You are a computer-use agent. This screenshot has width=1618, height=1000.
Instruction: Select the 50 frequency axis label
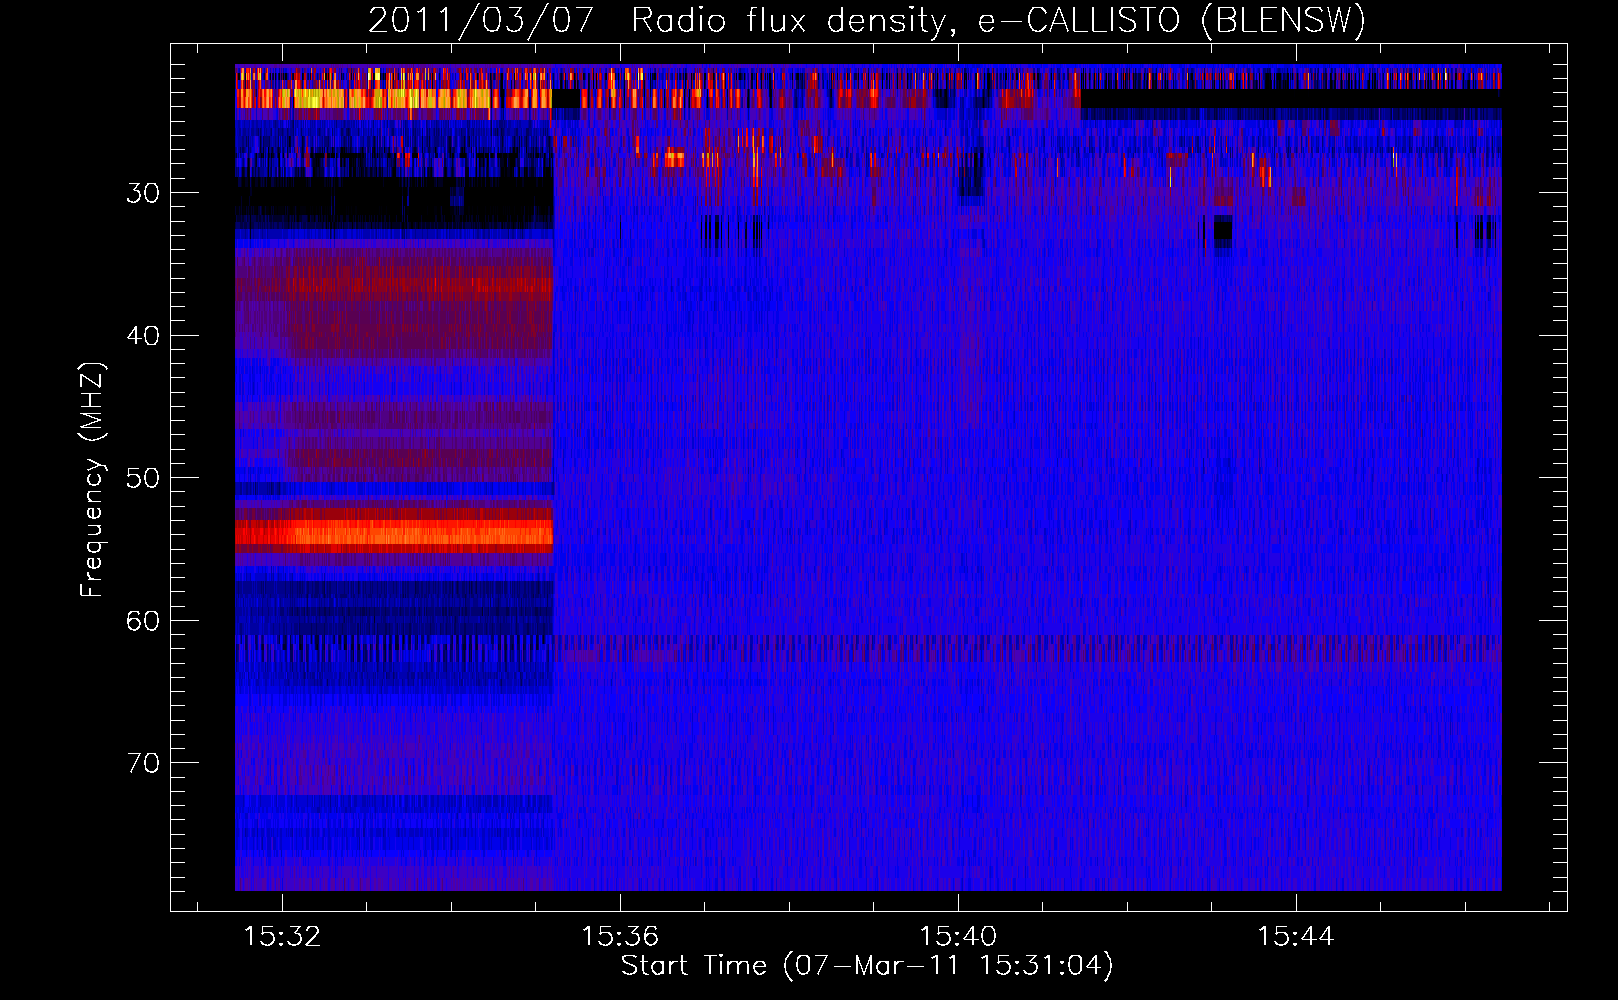pyautogui.click(x=143, y=478)
